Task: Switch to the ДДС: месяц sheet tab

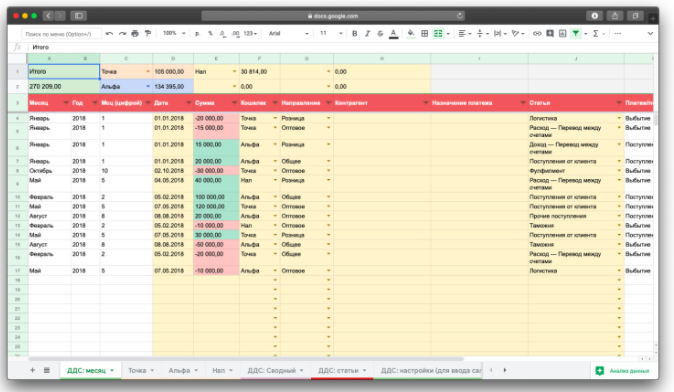Action: pos(91,371)
